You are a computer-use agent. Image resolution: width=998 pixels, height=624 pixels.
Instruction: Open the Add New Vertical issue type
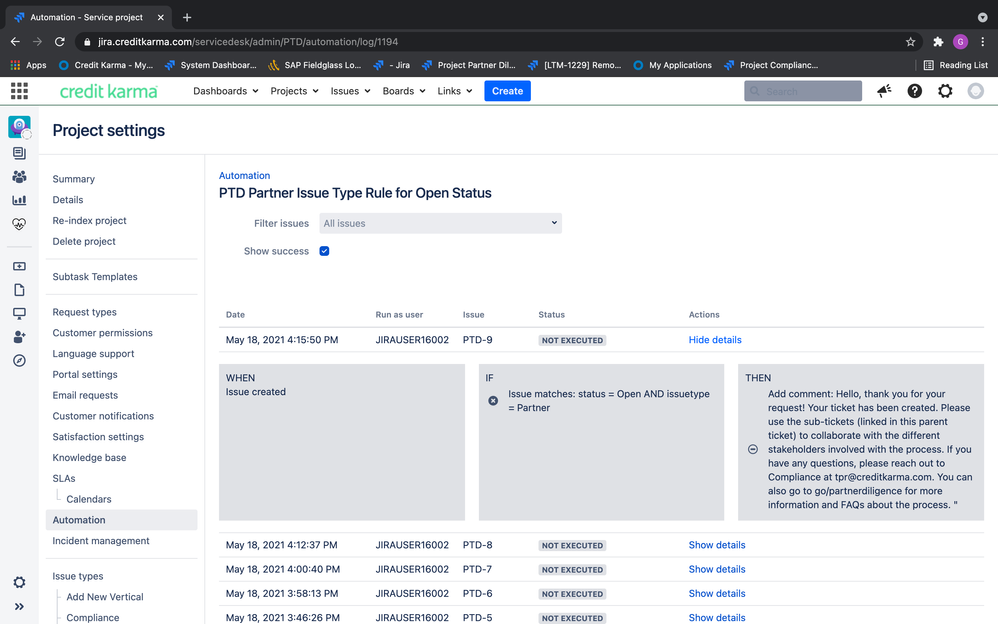pos(105,597)
